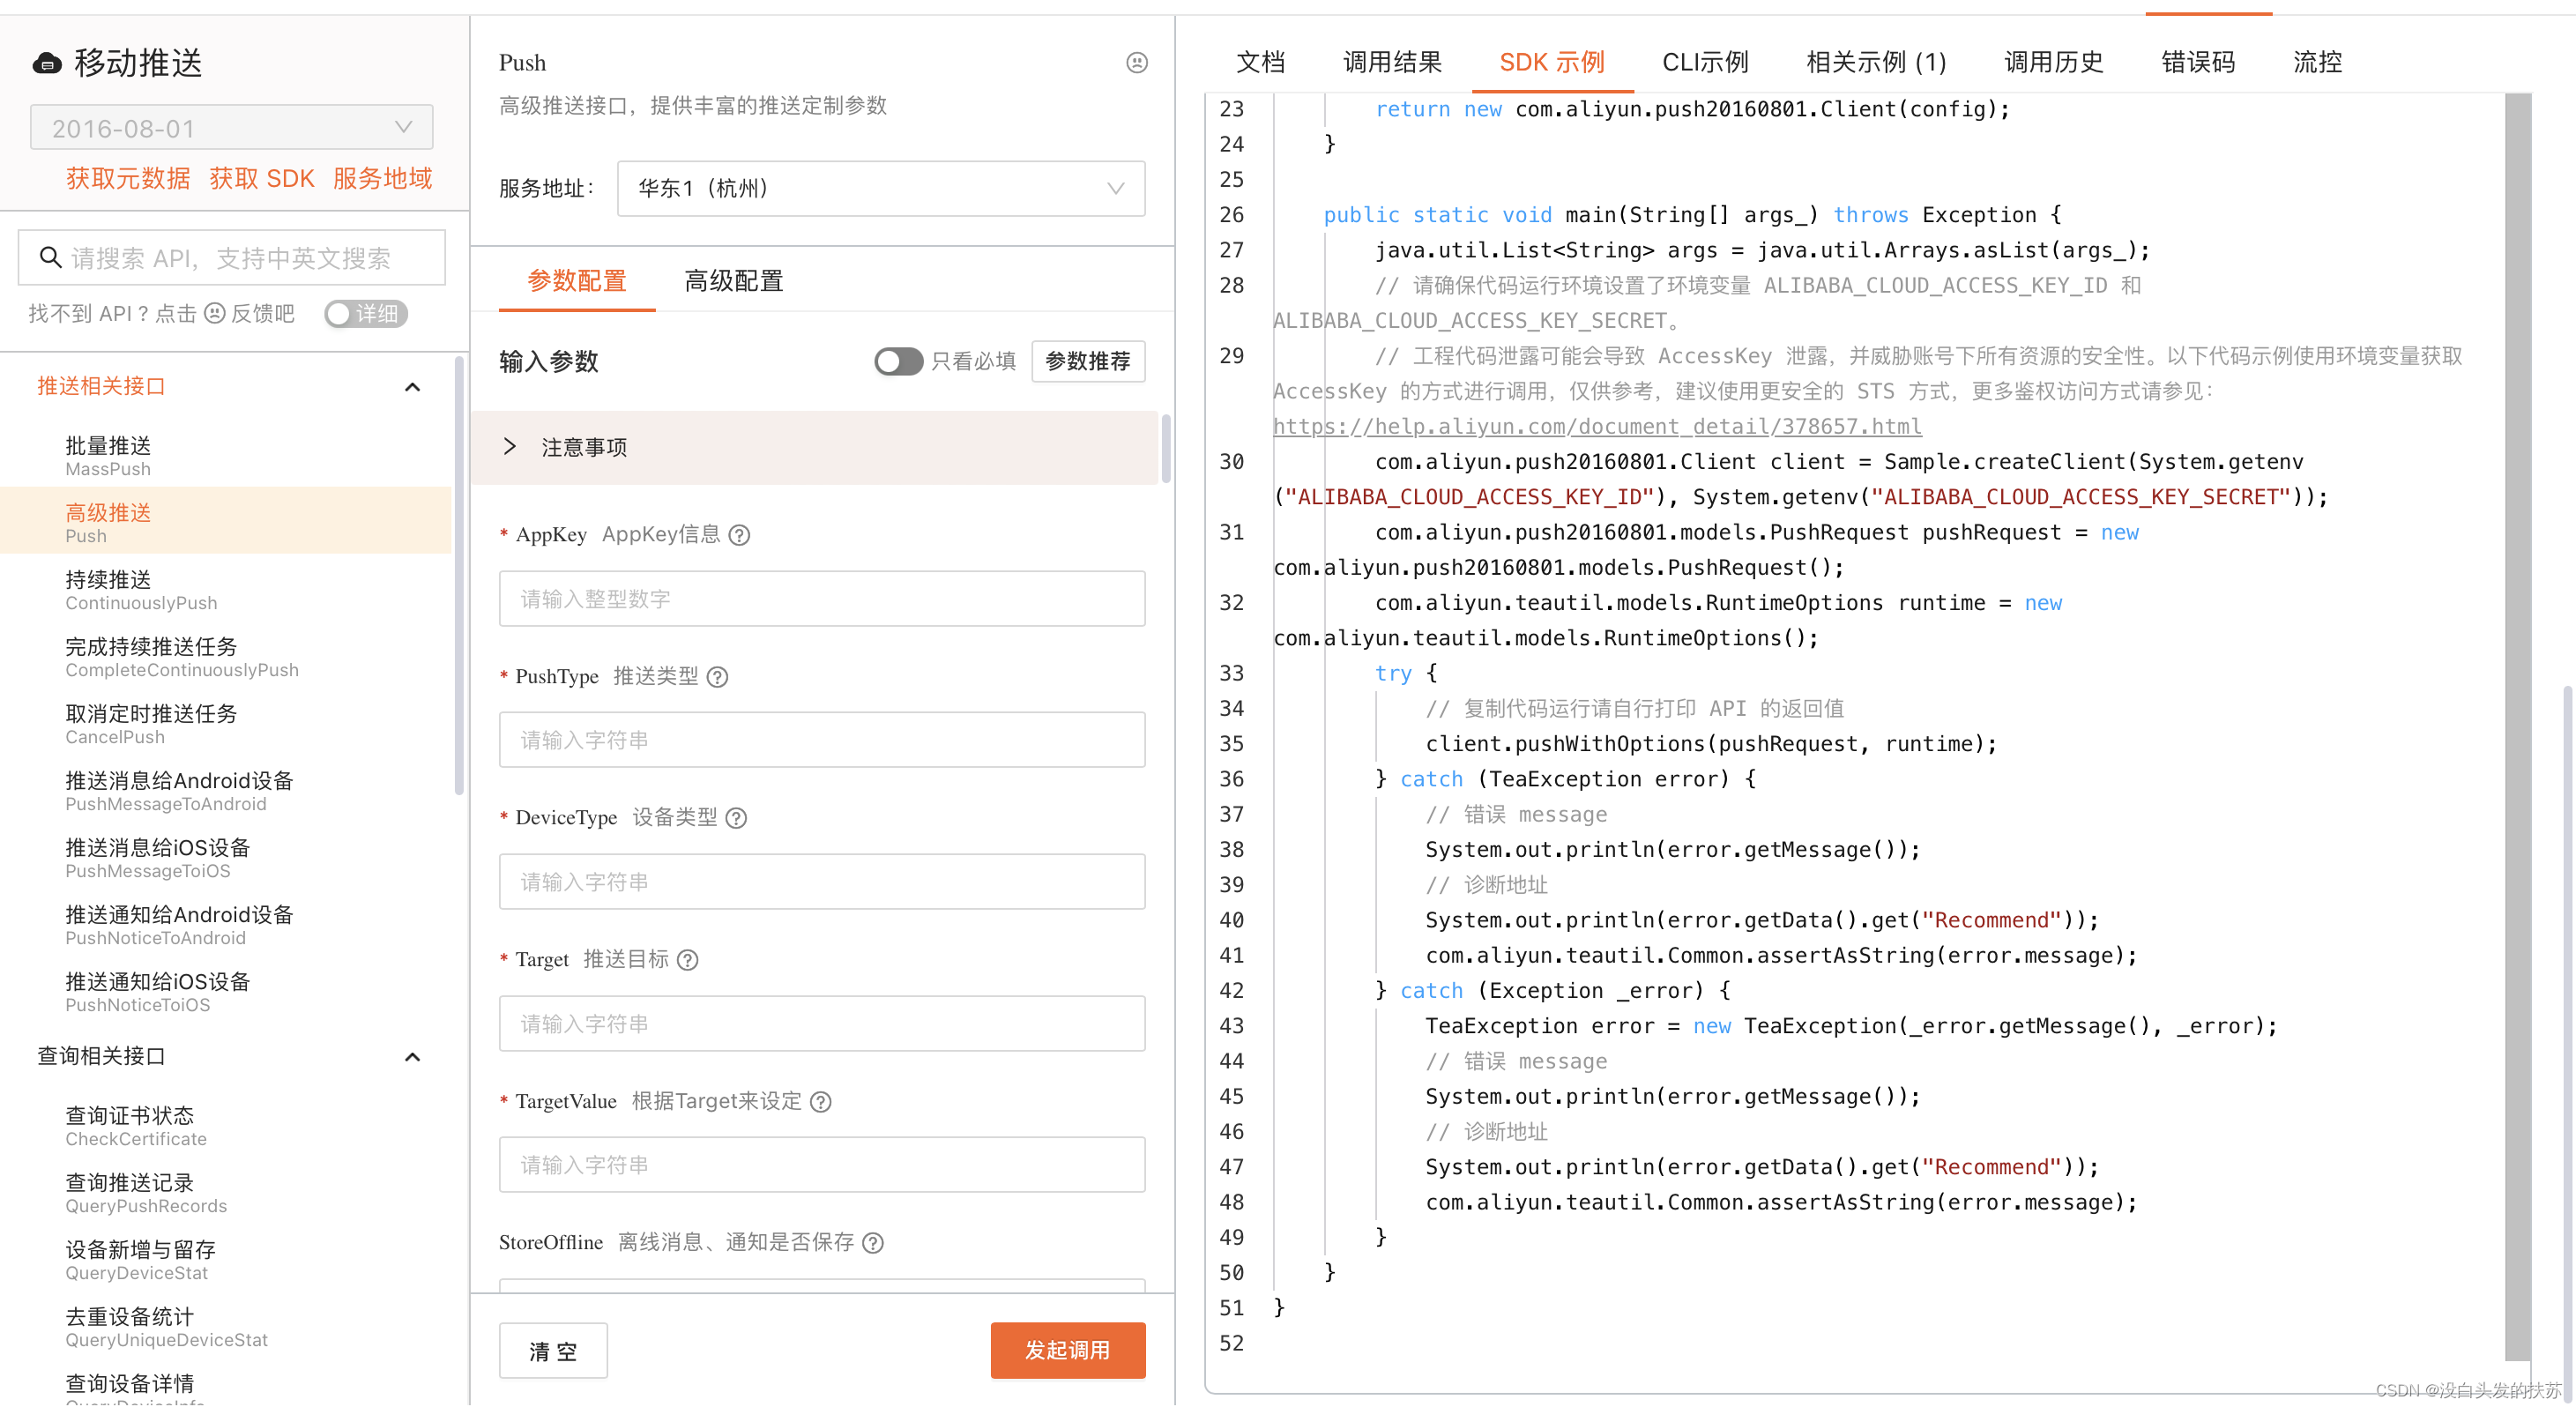
Task: Open the 2016-08-01 version dropdown
Action: click(x=231, y=128)
